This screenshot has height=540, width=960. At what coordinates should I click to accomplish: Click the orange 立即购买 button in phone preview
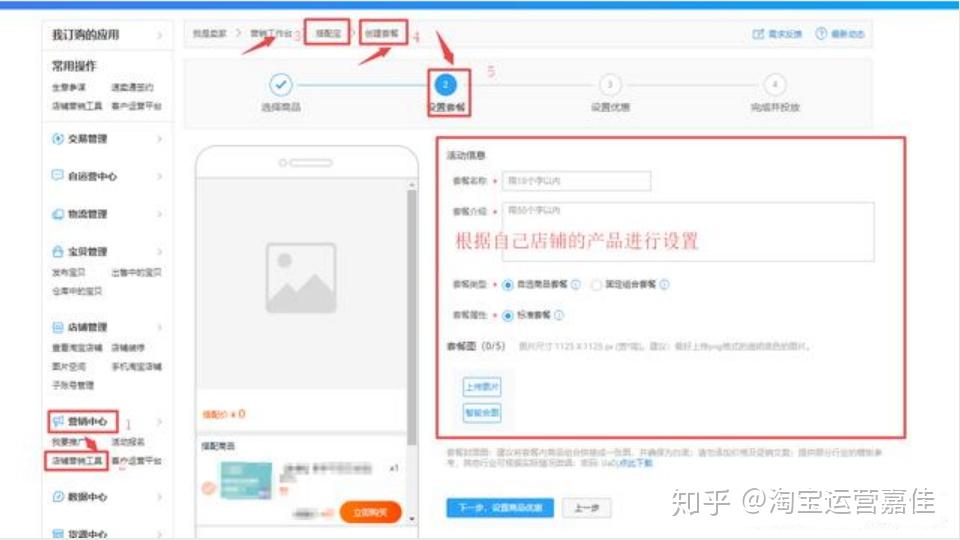click(370, 512)
